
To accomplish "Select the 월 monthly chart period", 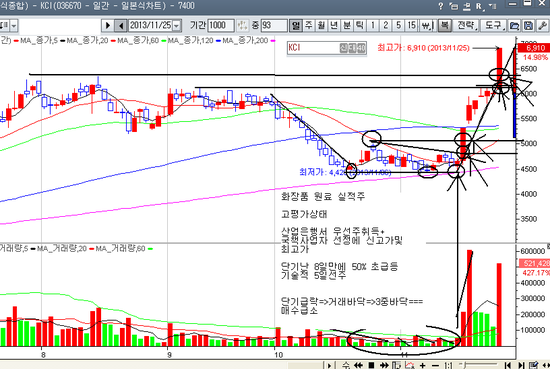I will pyautogui.click(x=321, y=26).
